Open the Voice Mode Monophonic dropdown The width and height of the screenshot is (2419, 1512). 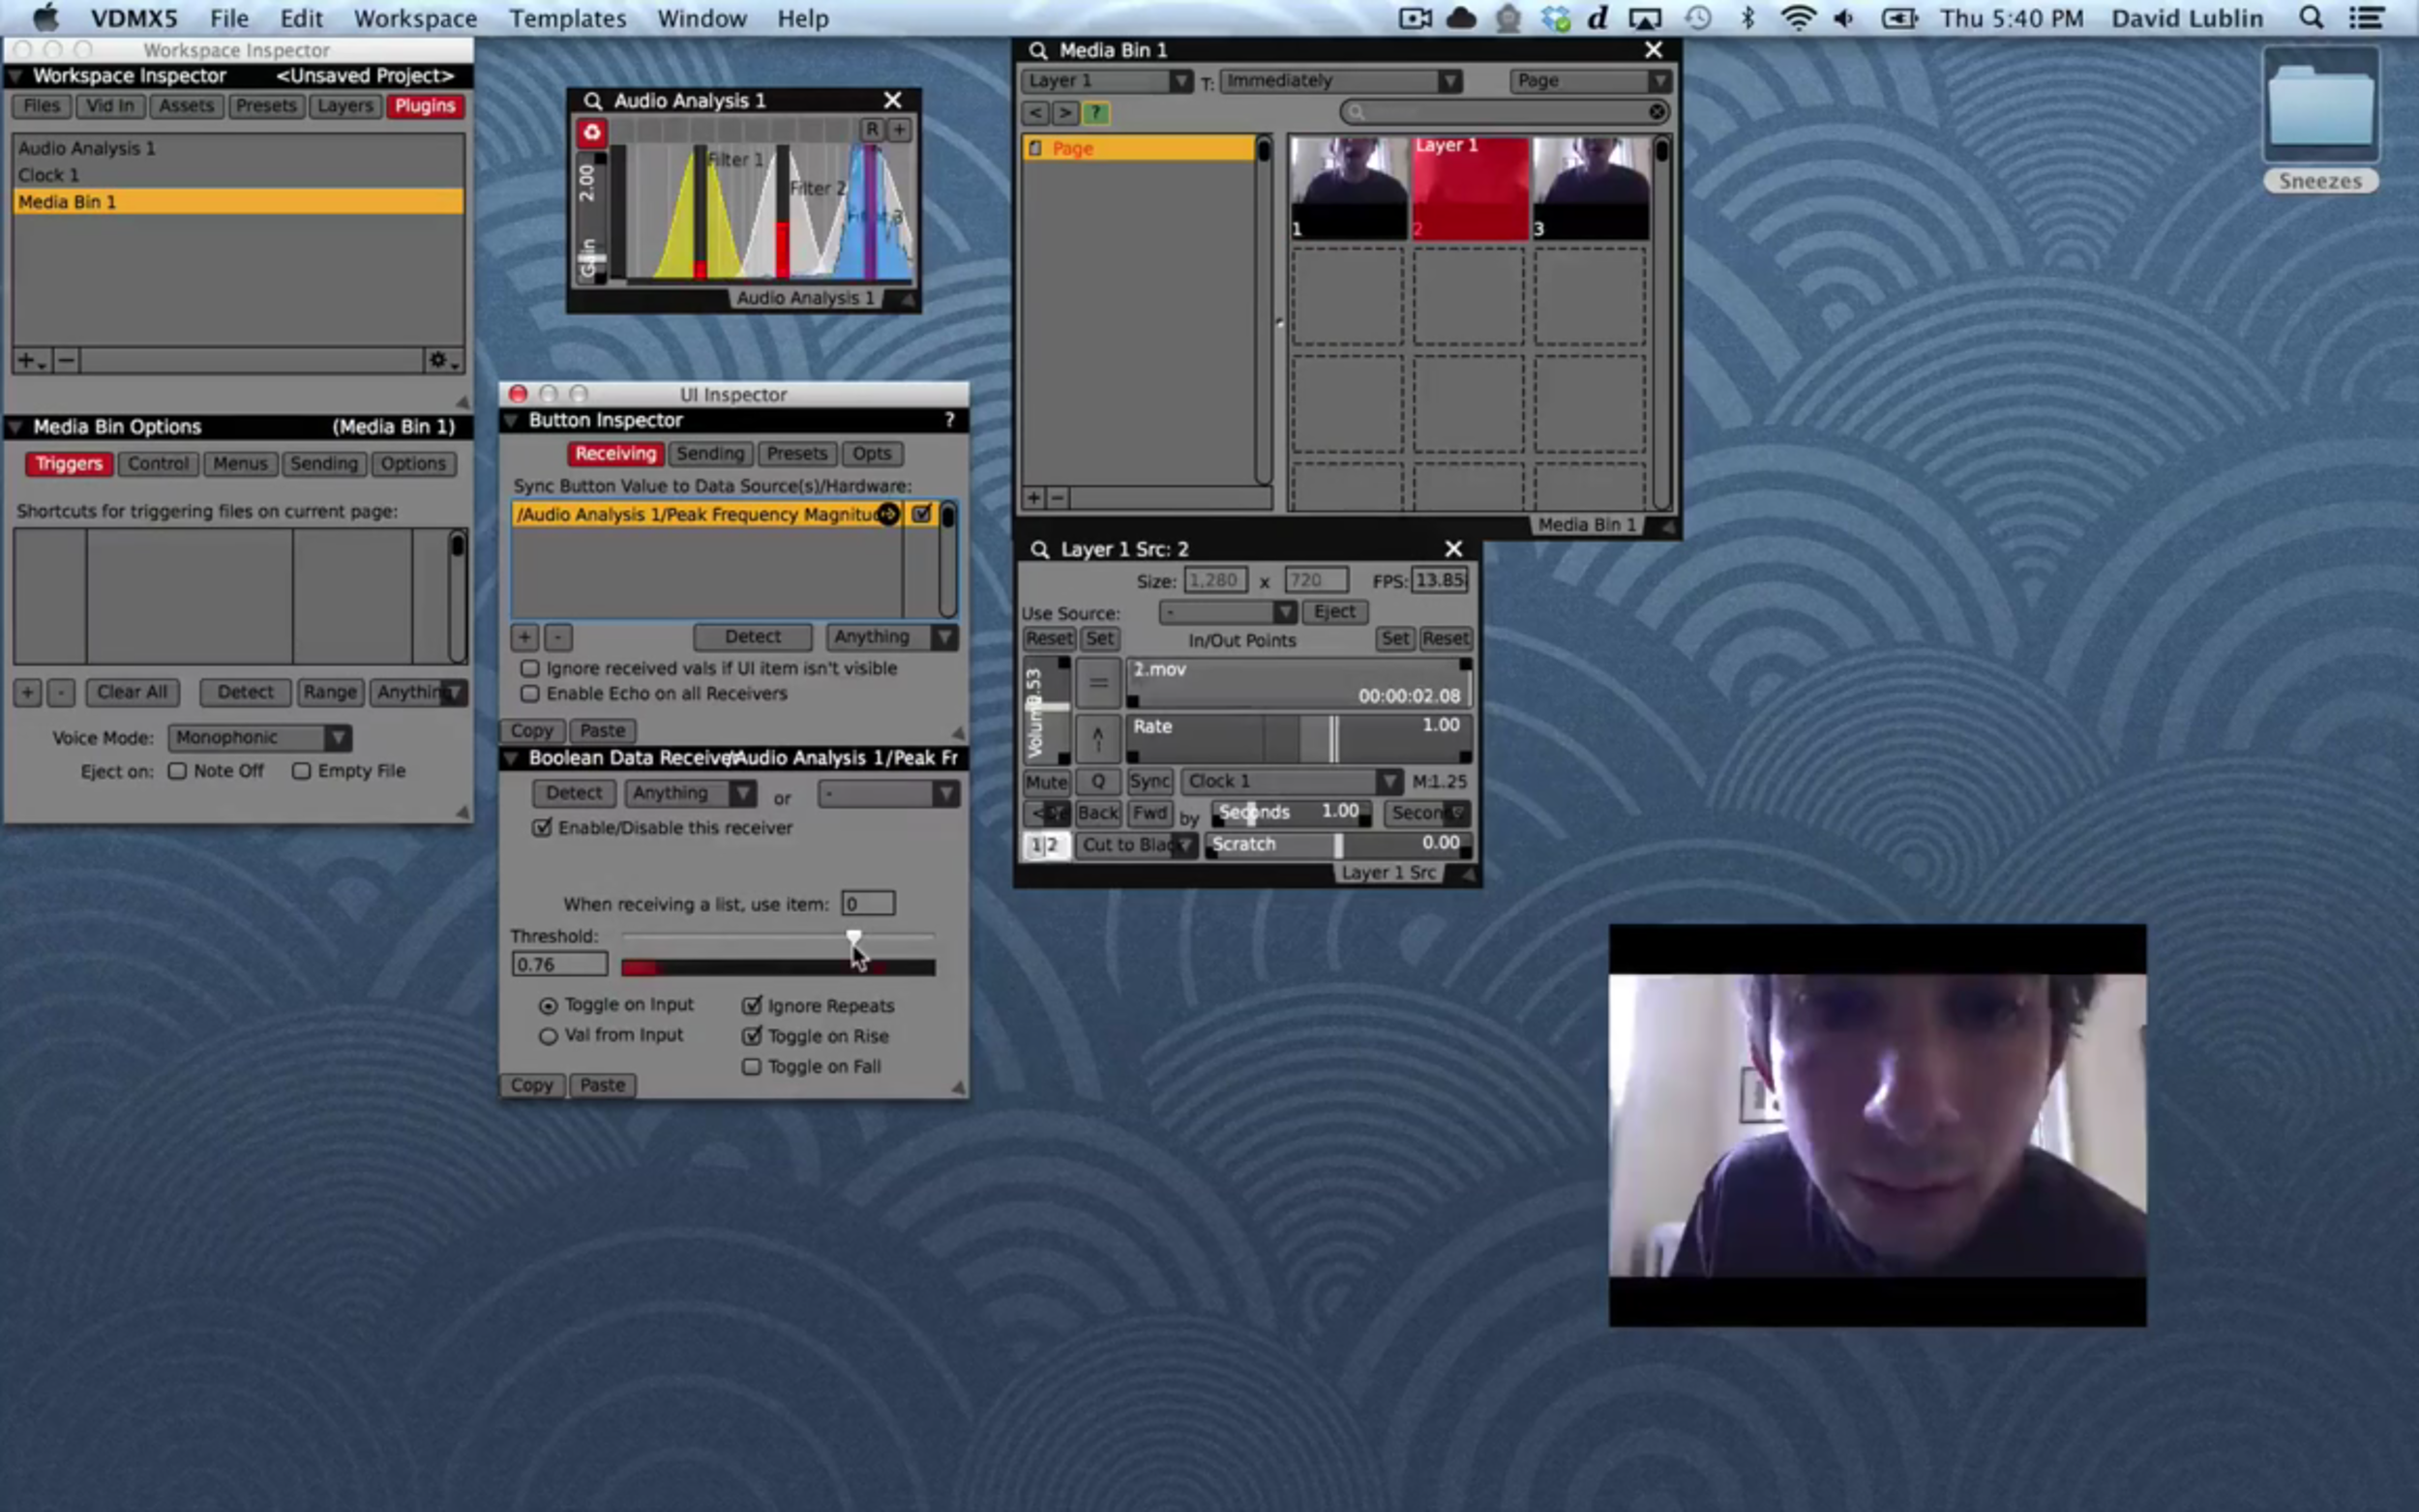pos(259,738)
